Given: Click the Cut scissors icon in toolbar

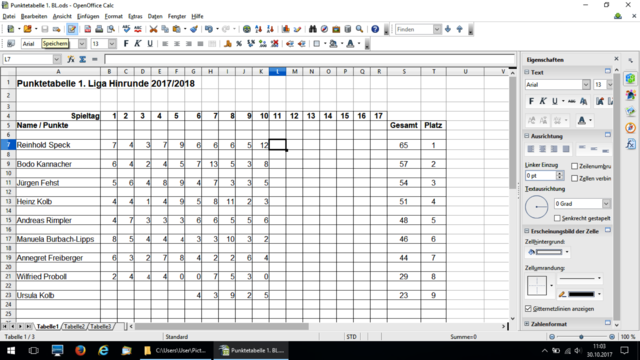Looking at the screenshot, I should [x=153, y=29].
